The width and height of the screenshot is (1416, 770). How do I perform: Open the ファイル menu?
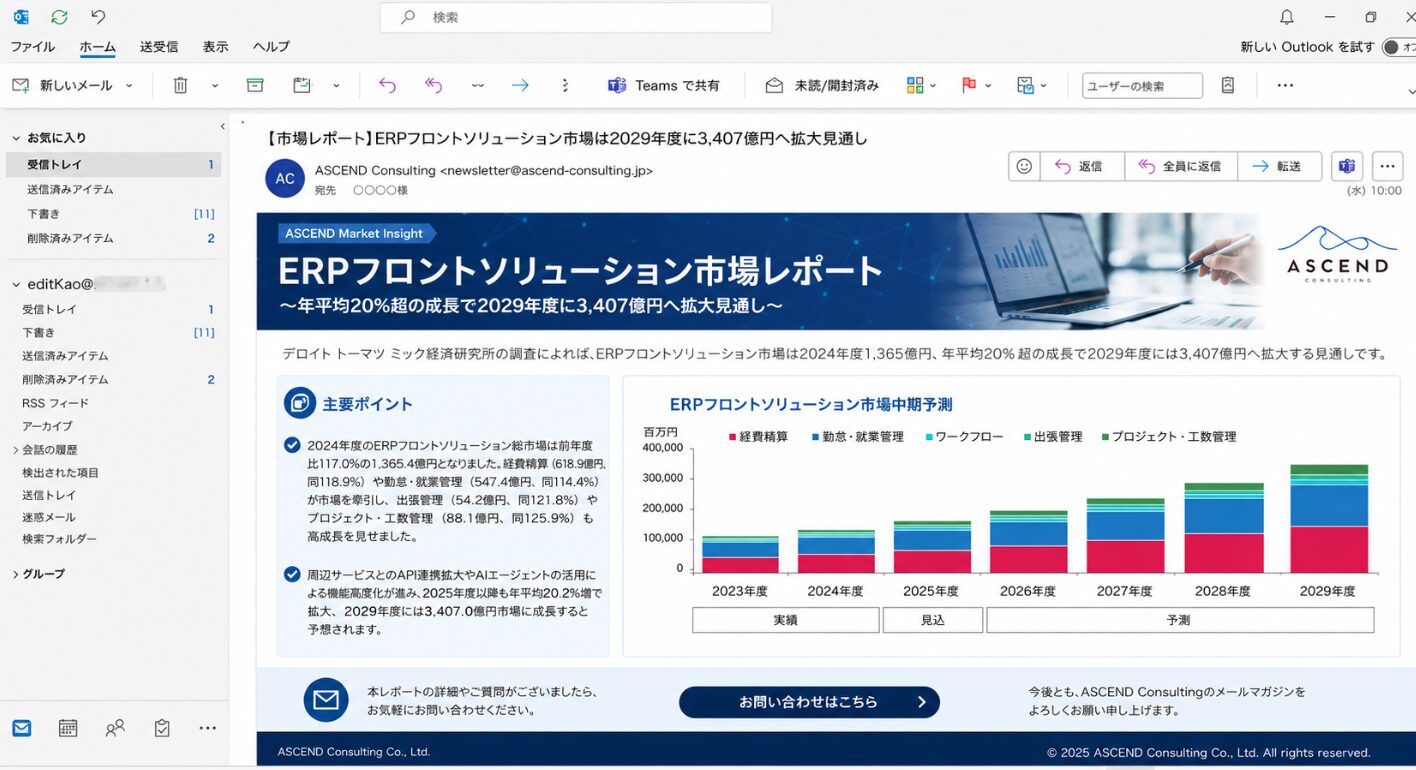pos(33,47)
